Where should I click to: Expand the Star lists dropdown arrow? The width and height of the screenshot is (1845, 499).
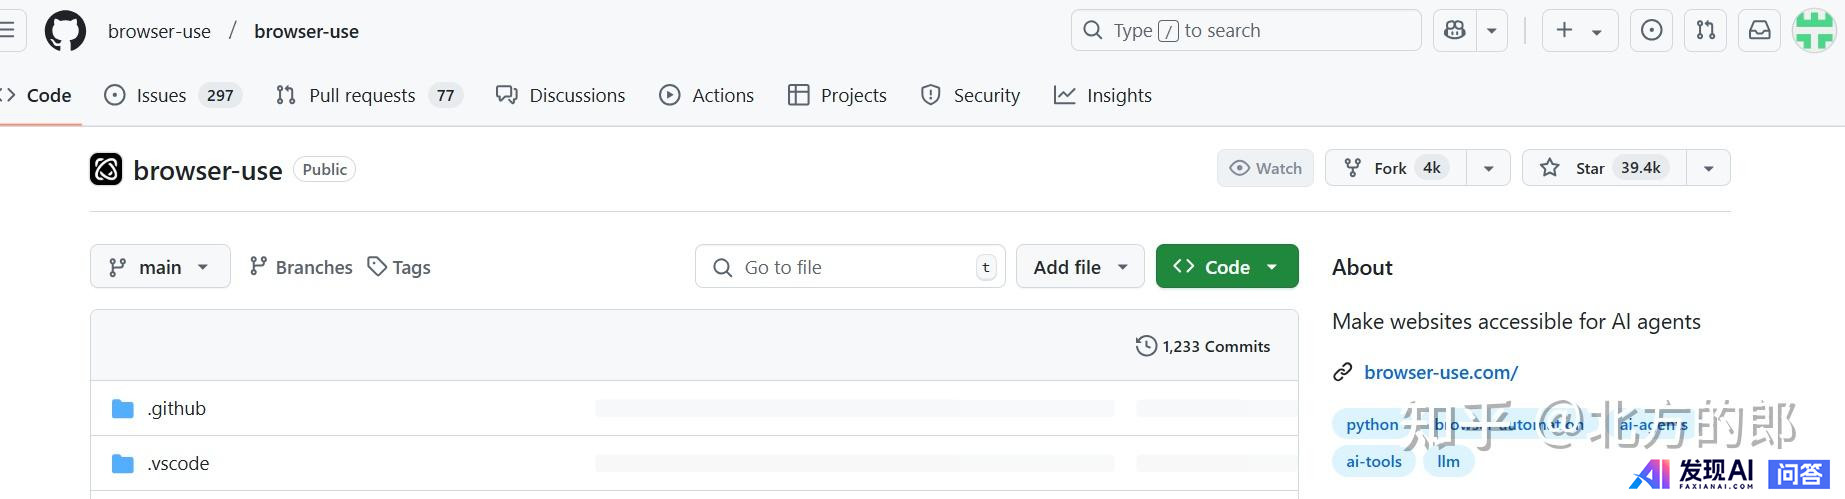coord(1709,168)
